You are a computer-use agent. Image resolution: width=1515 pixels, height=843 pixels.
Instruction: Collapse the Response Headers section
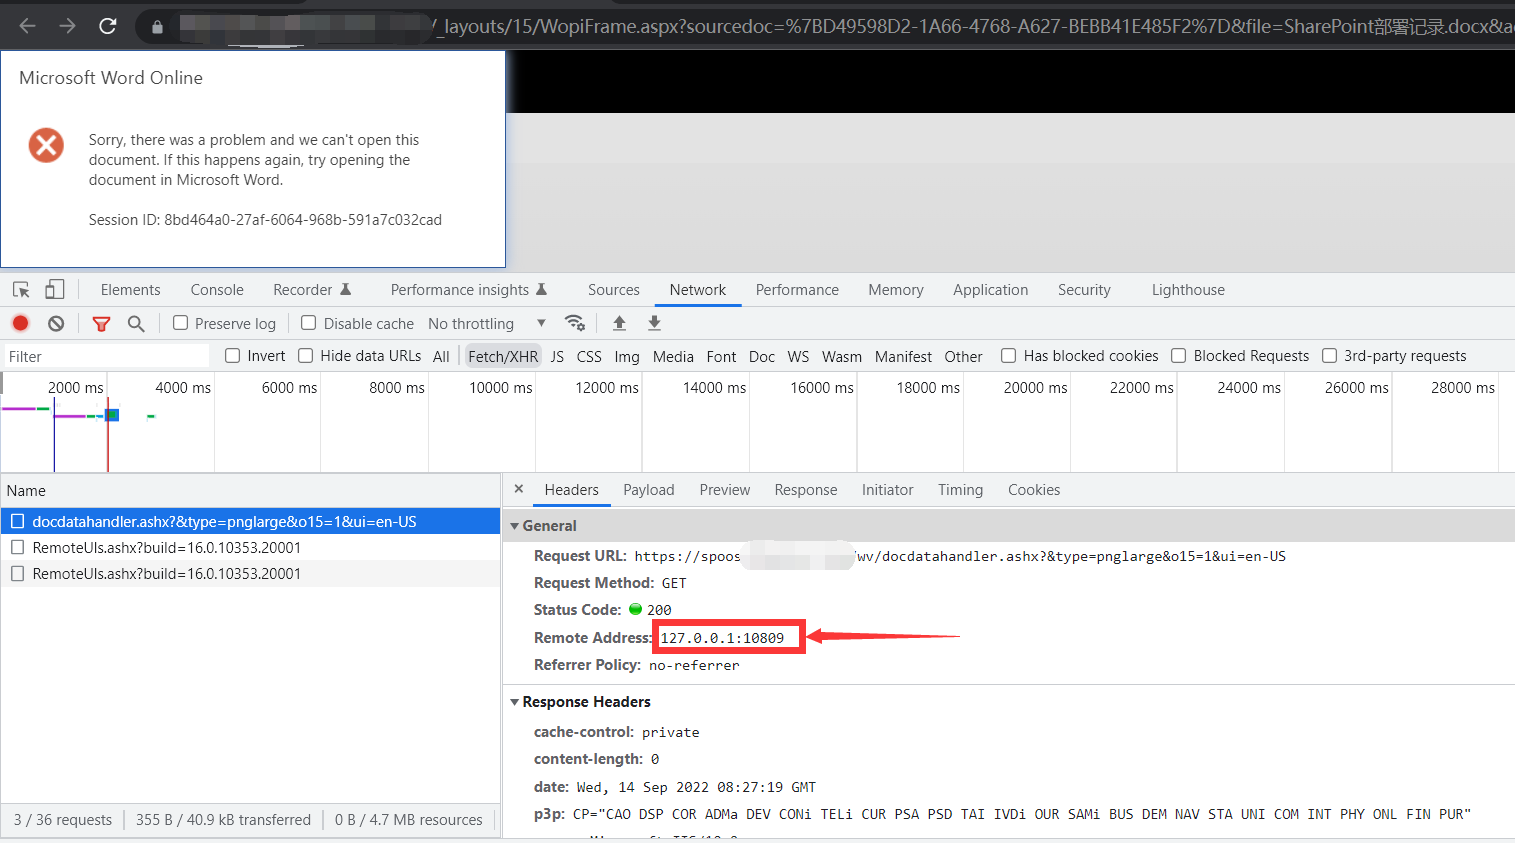[514, 701]
